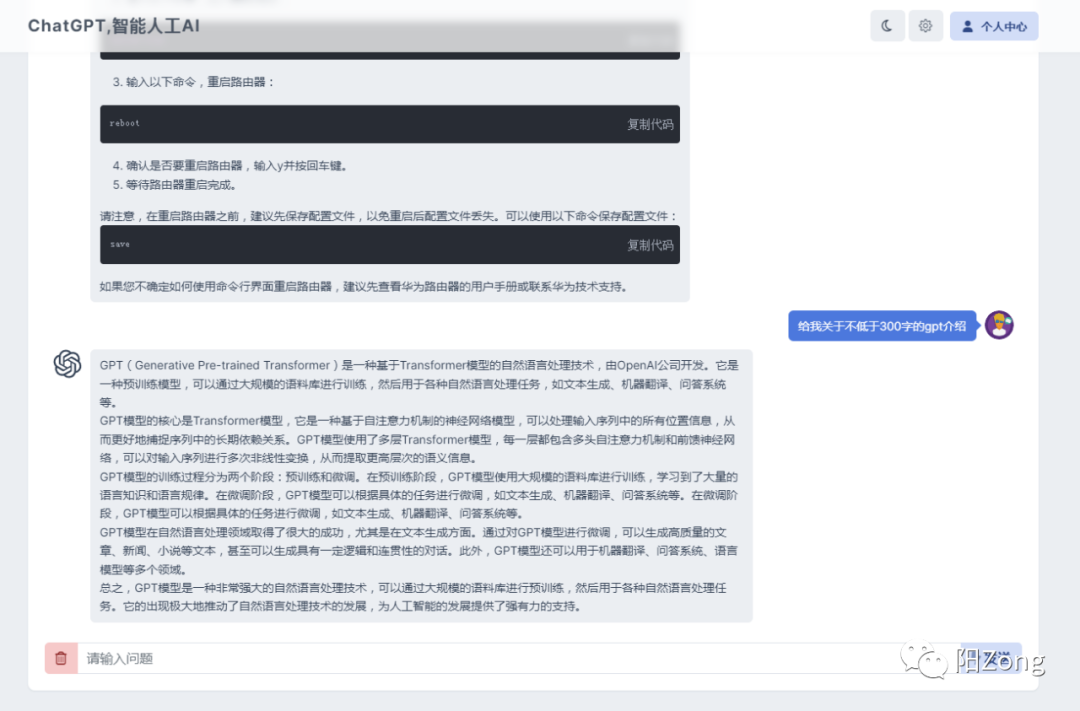The width and height of the screenshot is (1080, 711).
Task: Click the user avatar beside the question
Action: [999, 325]
